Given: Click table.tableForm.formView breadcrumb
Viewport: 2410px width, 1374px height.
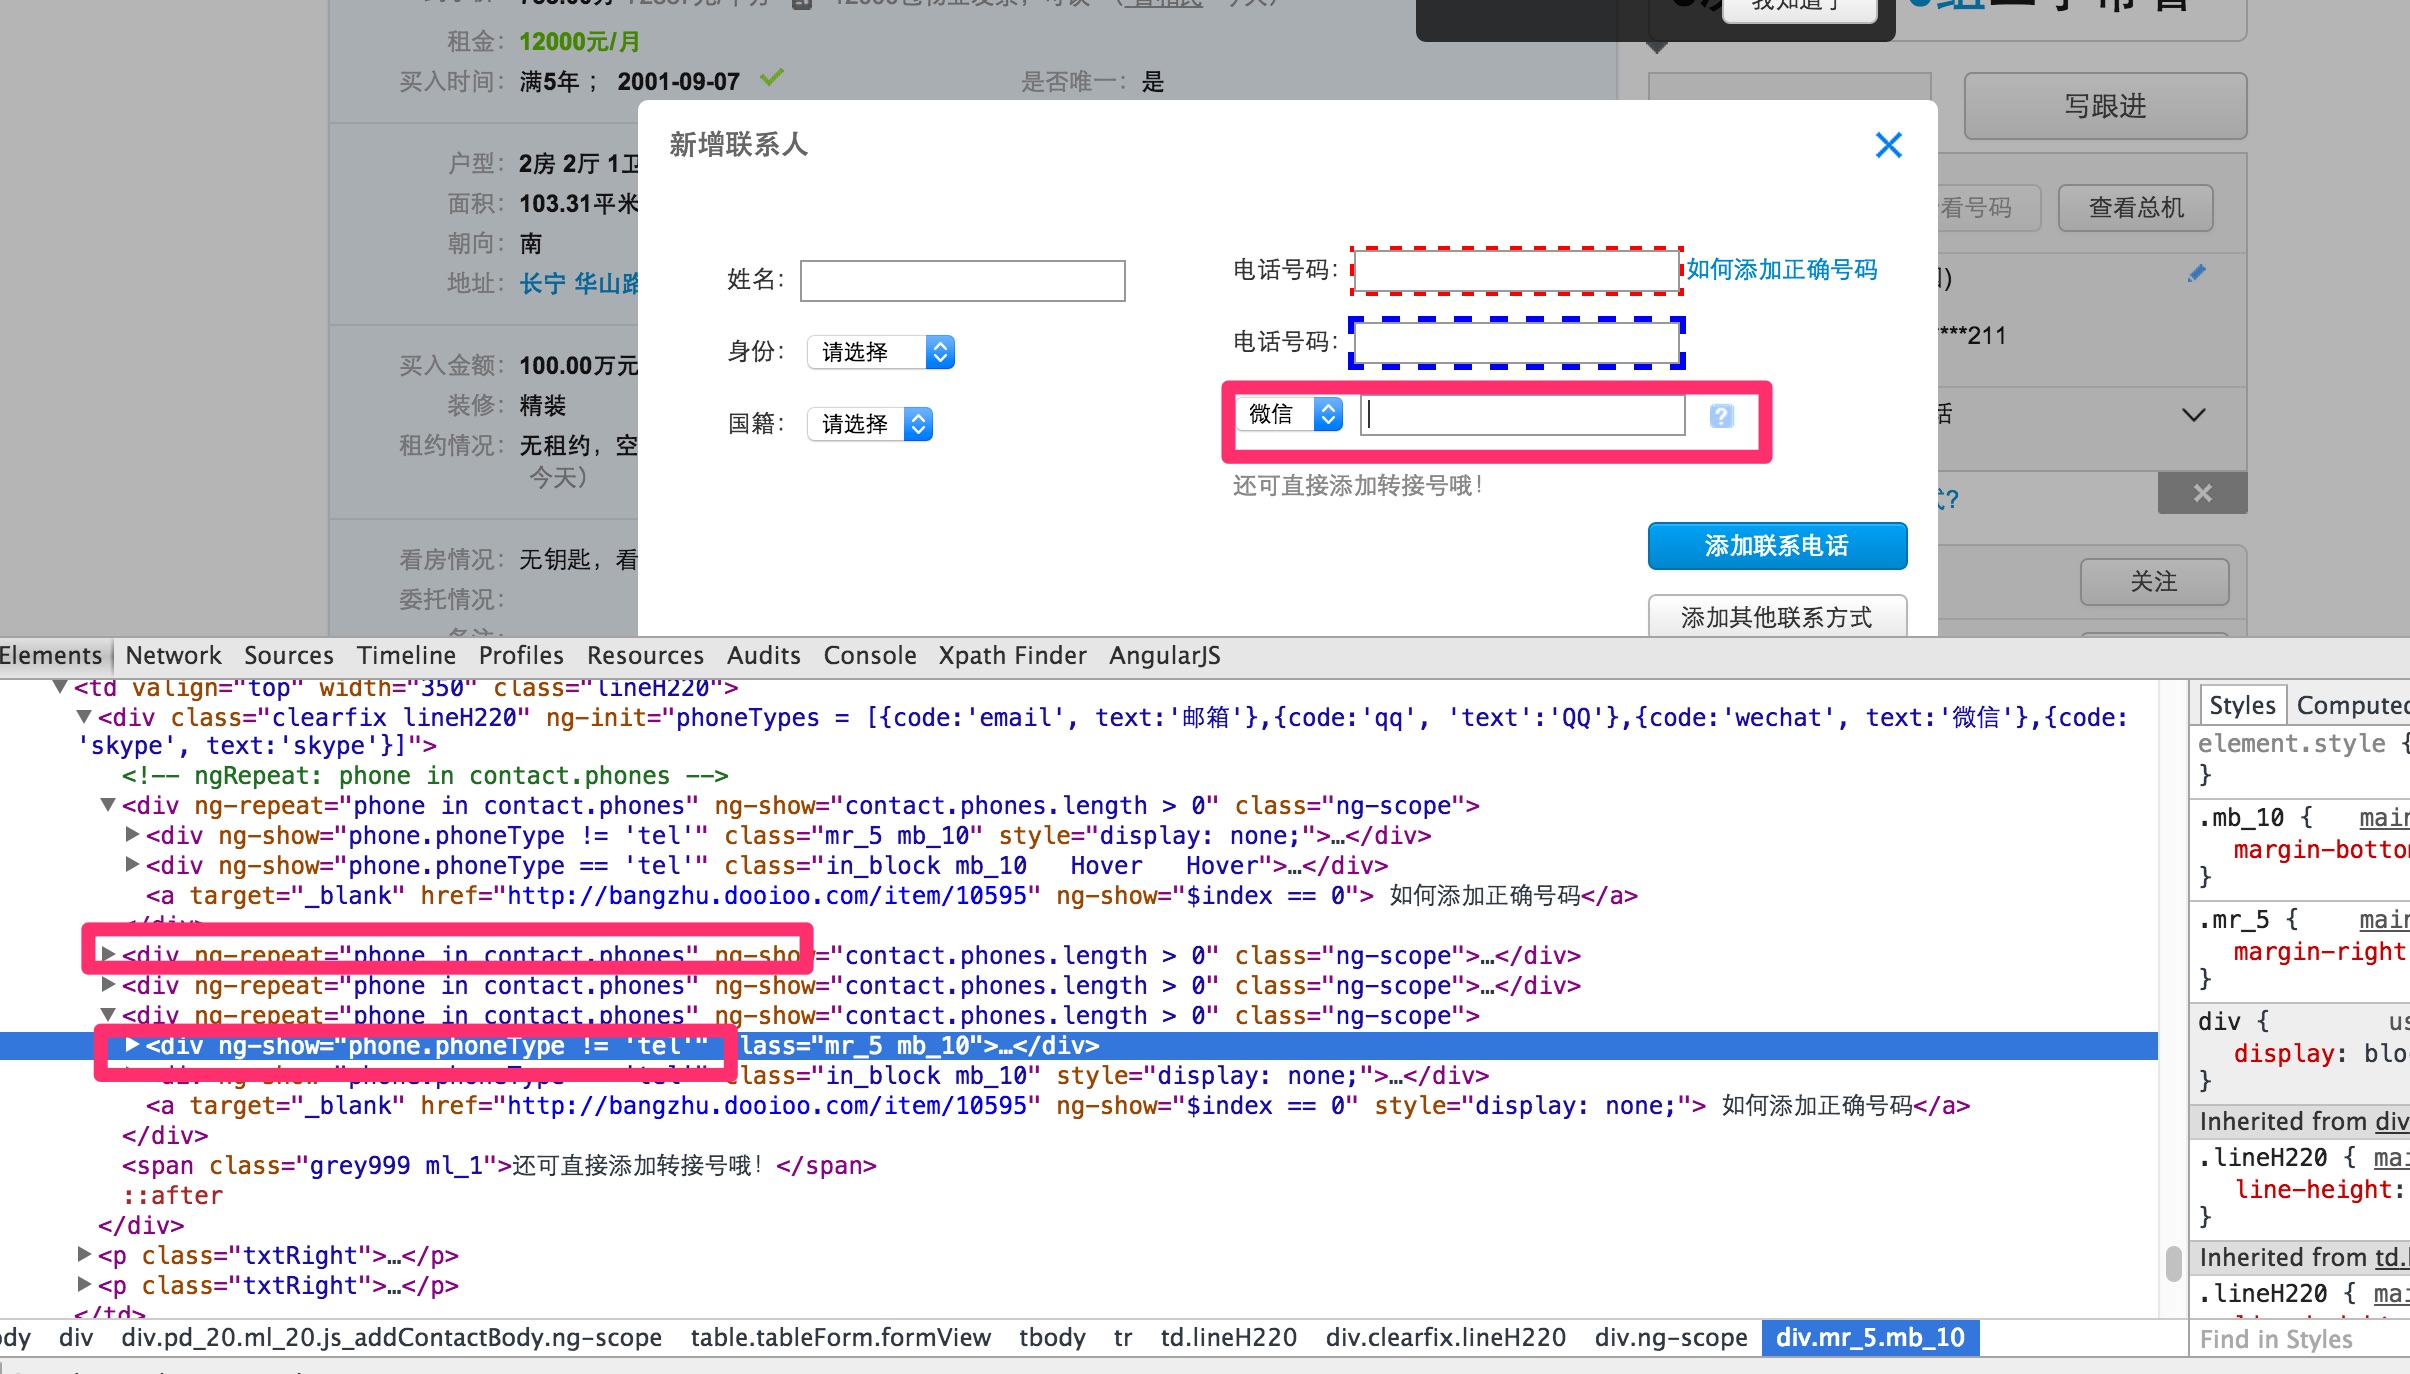Looking at the screenshot, I should 840,1338.
